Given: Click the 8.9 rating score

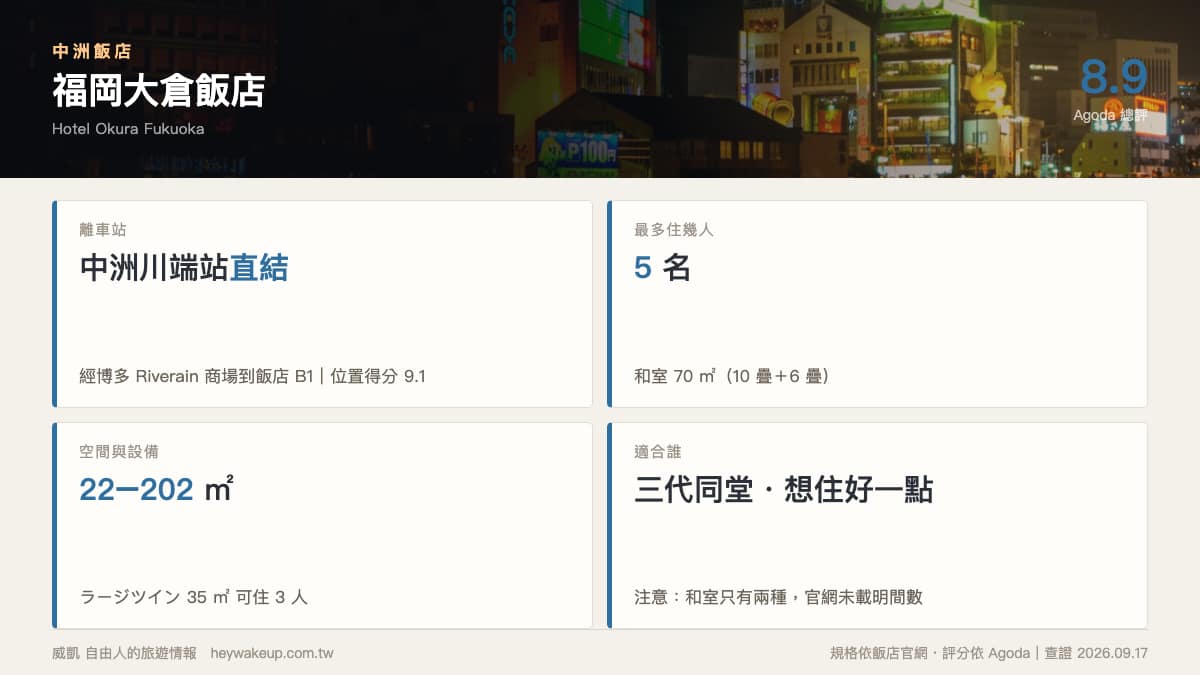Looking at the screenshot, I should (x=1114, y=77).
